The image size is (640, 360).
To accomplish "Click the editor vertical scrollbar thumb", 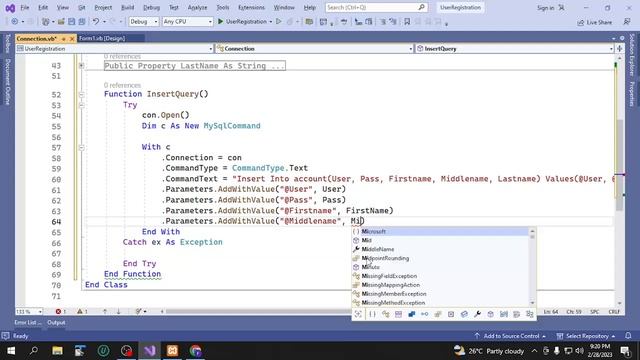I will tap(619, 164).
